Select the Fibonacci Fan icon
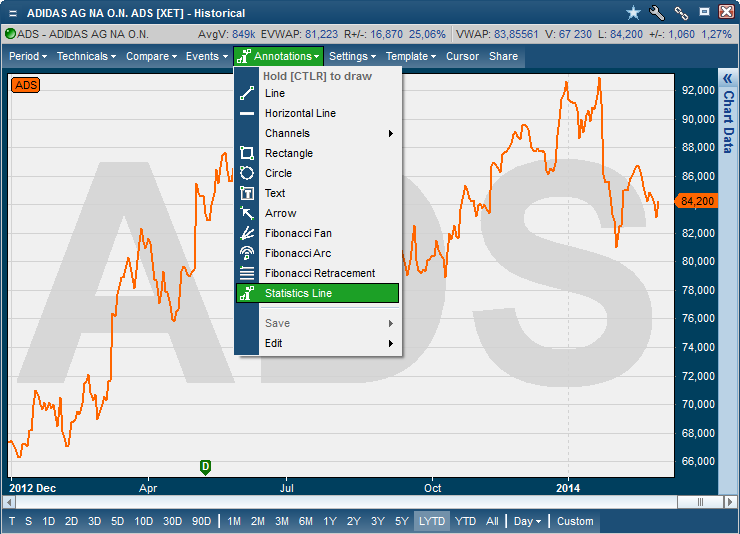The height and width of the screenshot is (534, 740). (x=247, y=233)
